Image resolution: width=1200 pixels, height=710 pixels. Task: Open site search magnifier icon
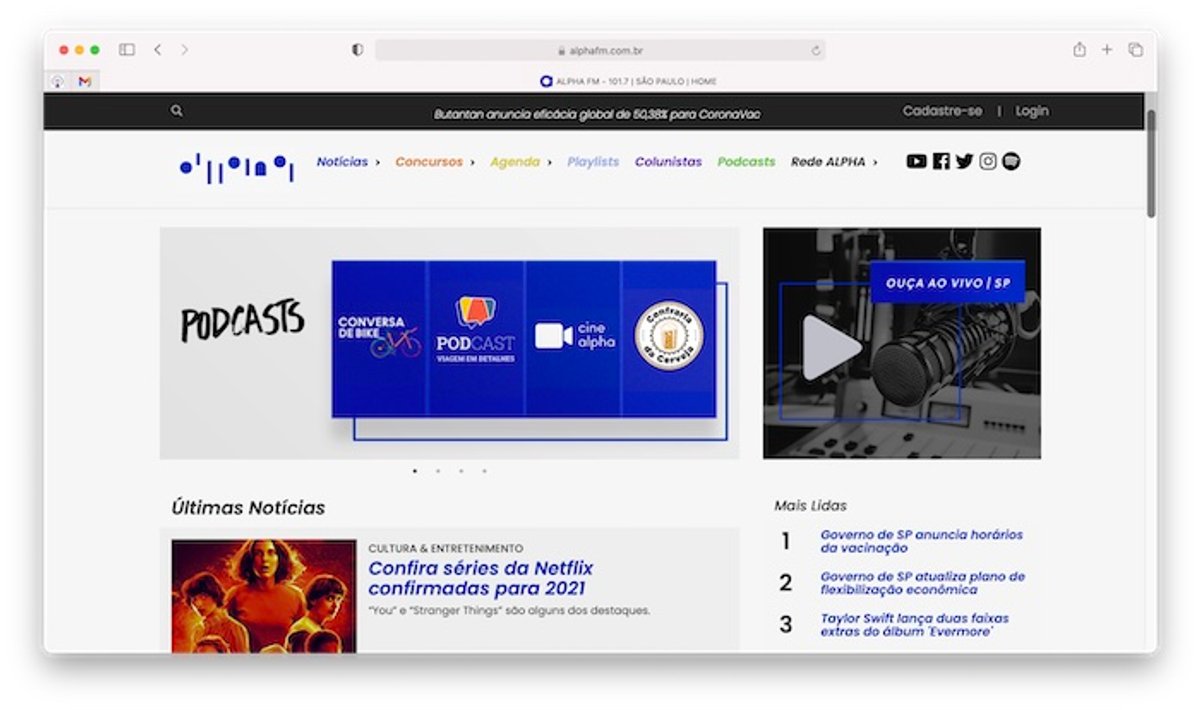(177, 111)
